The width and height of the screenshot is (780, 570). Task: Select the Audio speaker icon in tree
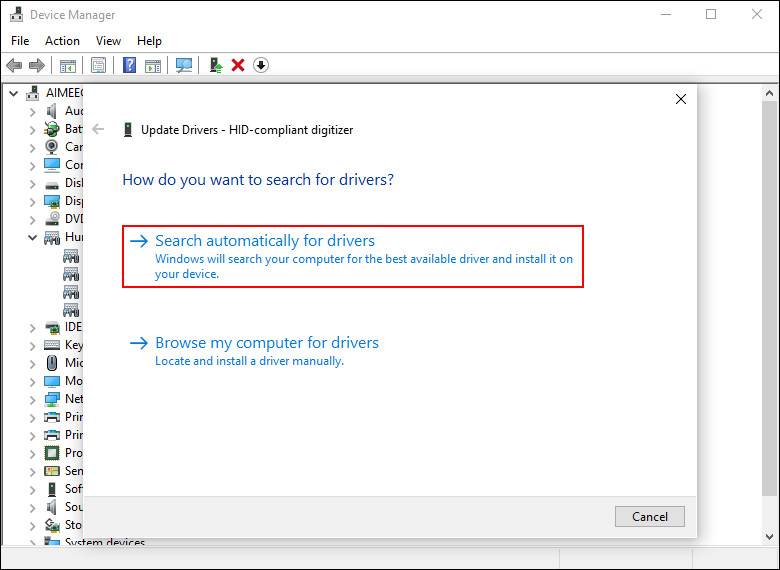click(52, 111)
